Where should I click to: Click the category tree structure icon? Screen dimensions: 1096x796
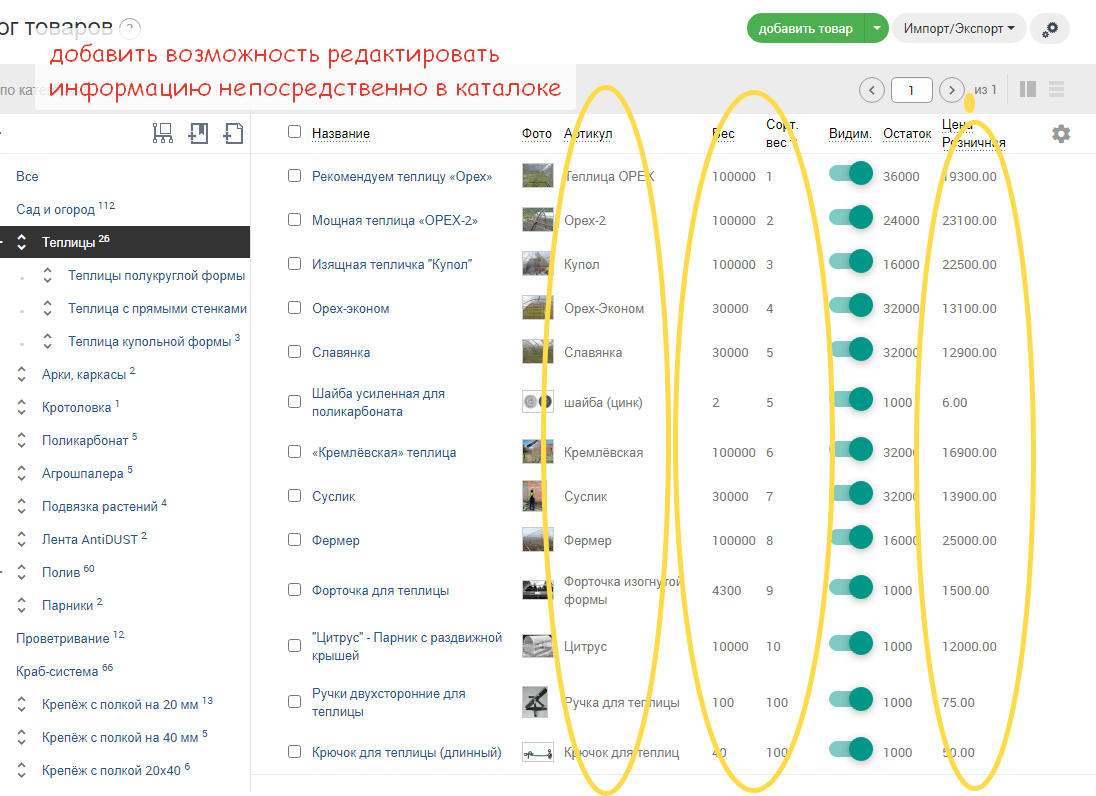tap(163, 133)
